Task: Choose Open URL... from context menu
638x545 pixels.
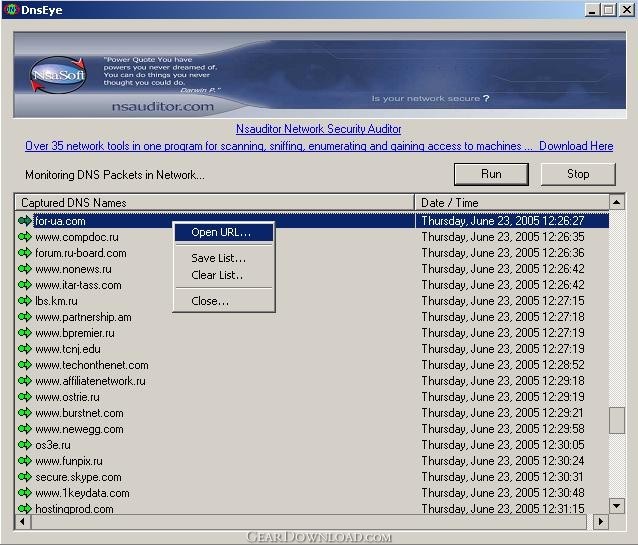Action: (x=224, y=232)
